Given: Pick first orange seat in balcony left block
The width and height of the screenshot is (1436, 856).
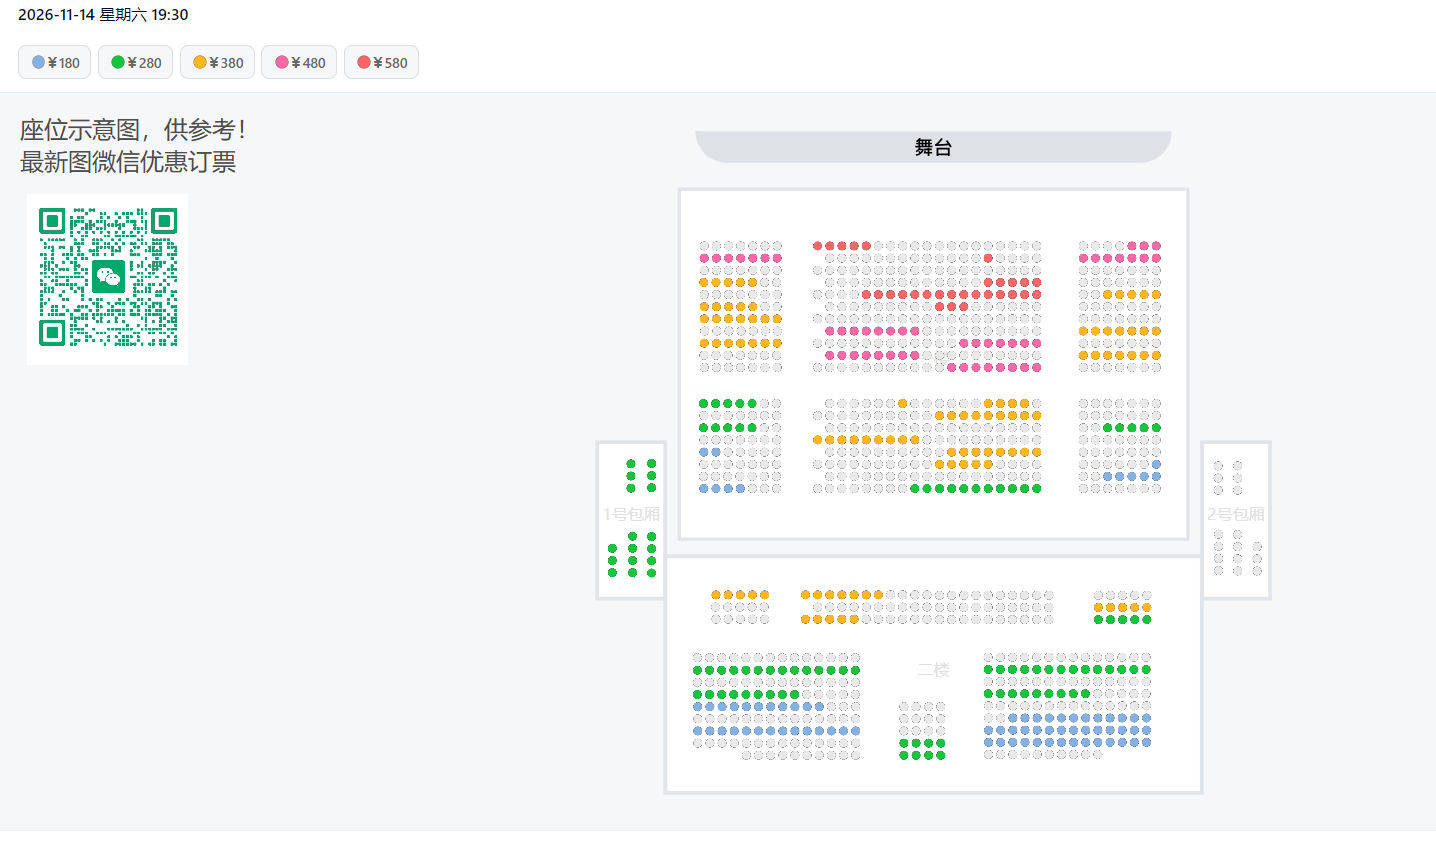Looking at the screenshot, I should tap(716, 595).
